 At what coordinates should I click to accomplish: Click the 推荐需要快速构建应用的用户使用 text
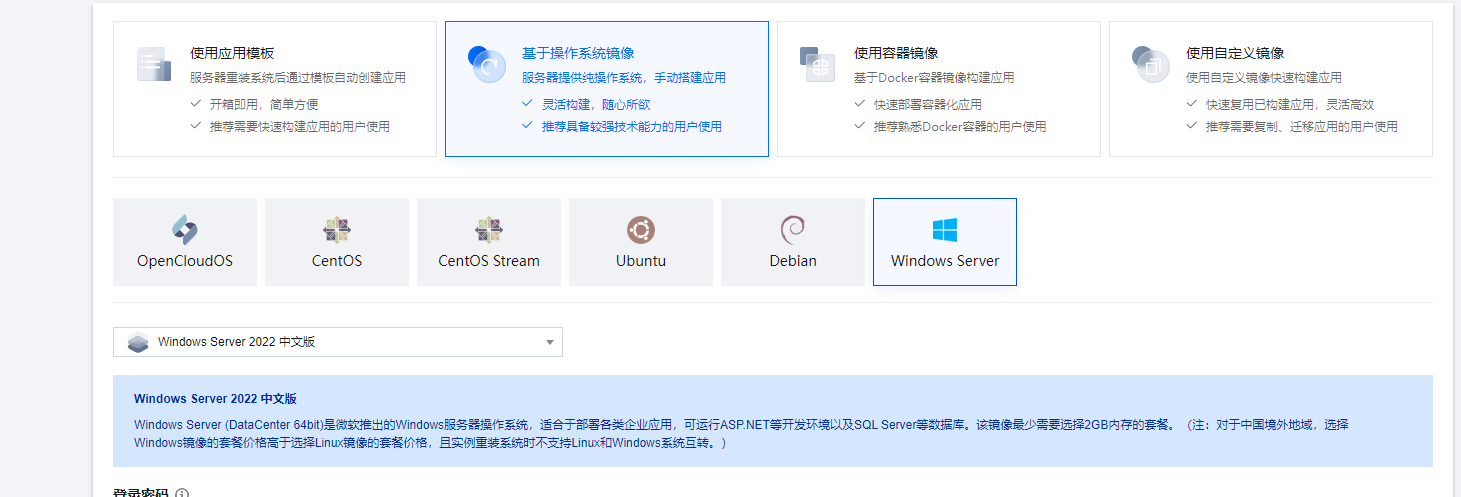(x=299, y=126)
